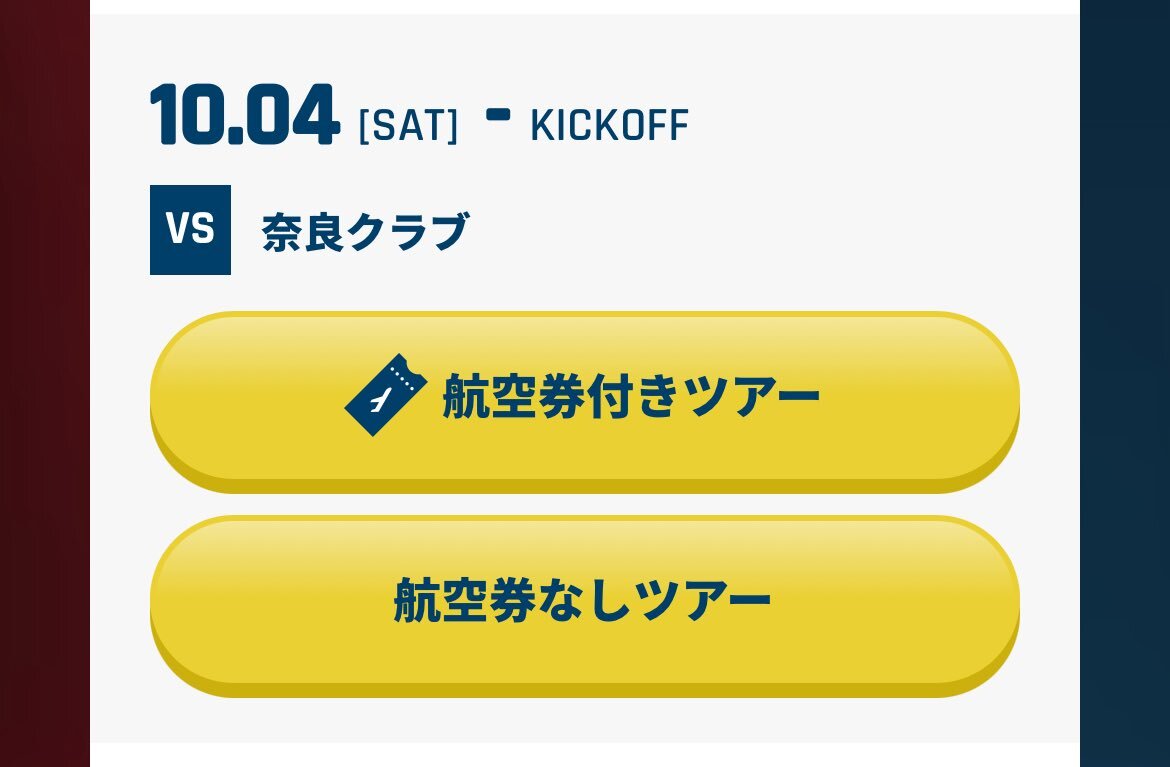Click the word 航空券 on the top yellow button

[x=513, y=395]
